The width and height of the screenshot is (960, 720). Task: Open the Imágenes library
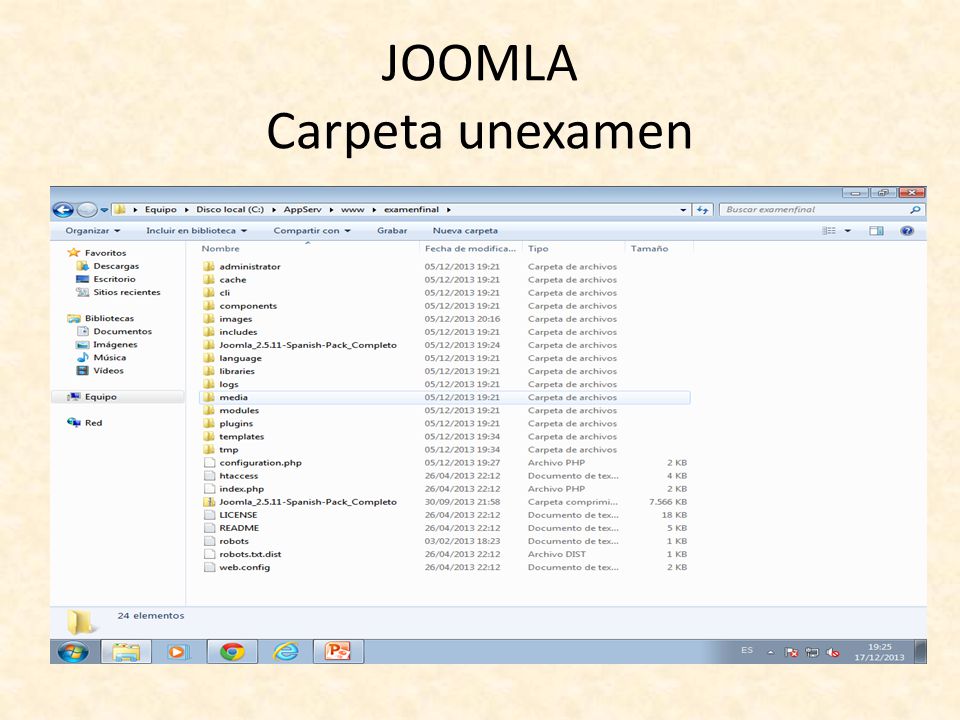point(115,345)
